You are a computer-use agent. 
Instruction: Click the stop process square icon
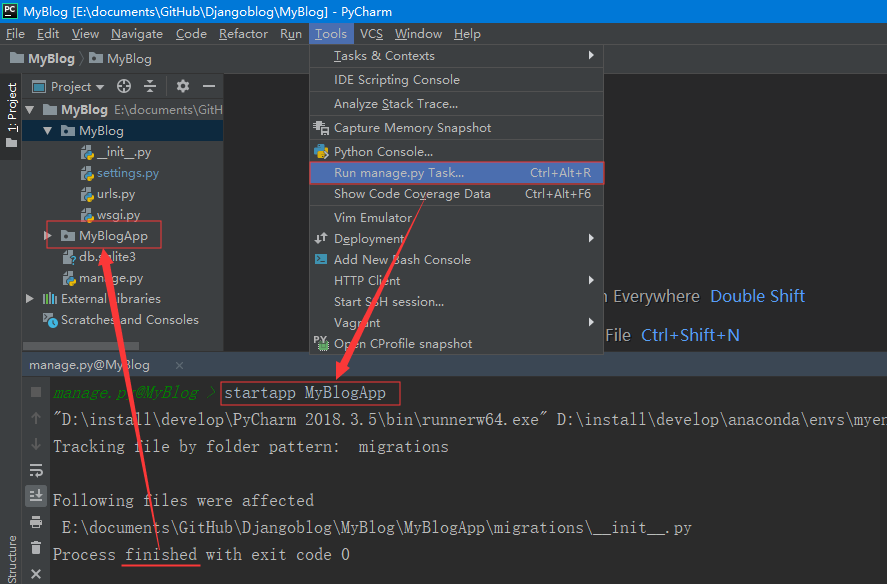pyautogui.click(x=36, y=392)
